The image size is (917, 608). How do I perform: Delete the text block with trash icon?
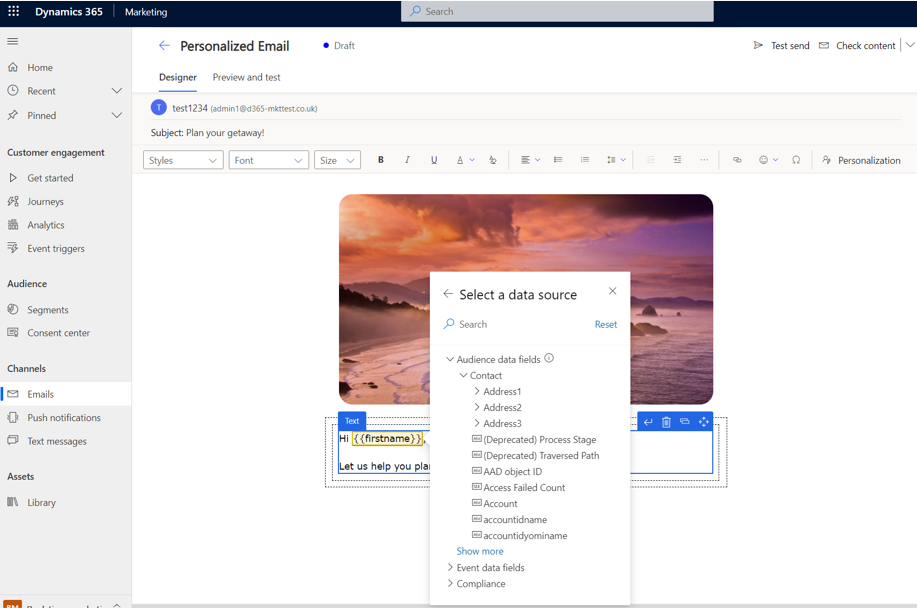coord(666,422)
